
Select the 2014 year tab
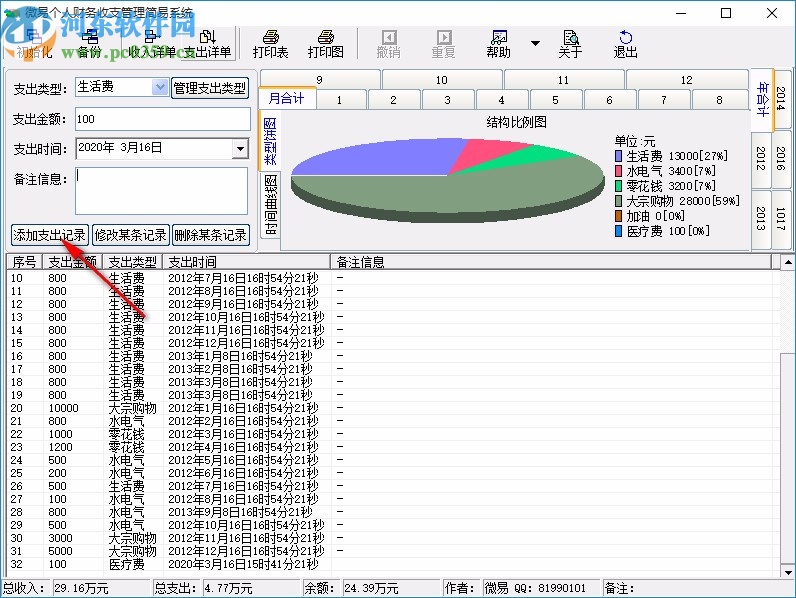click(x=781, y=99)
